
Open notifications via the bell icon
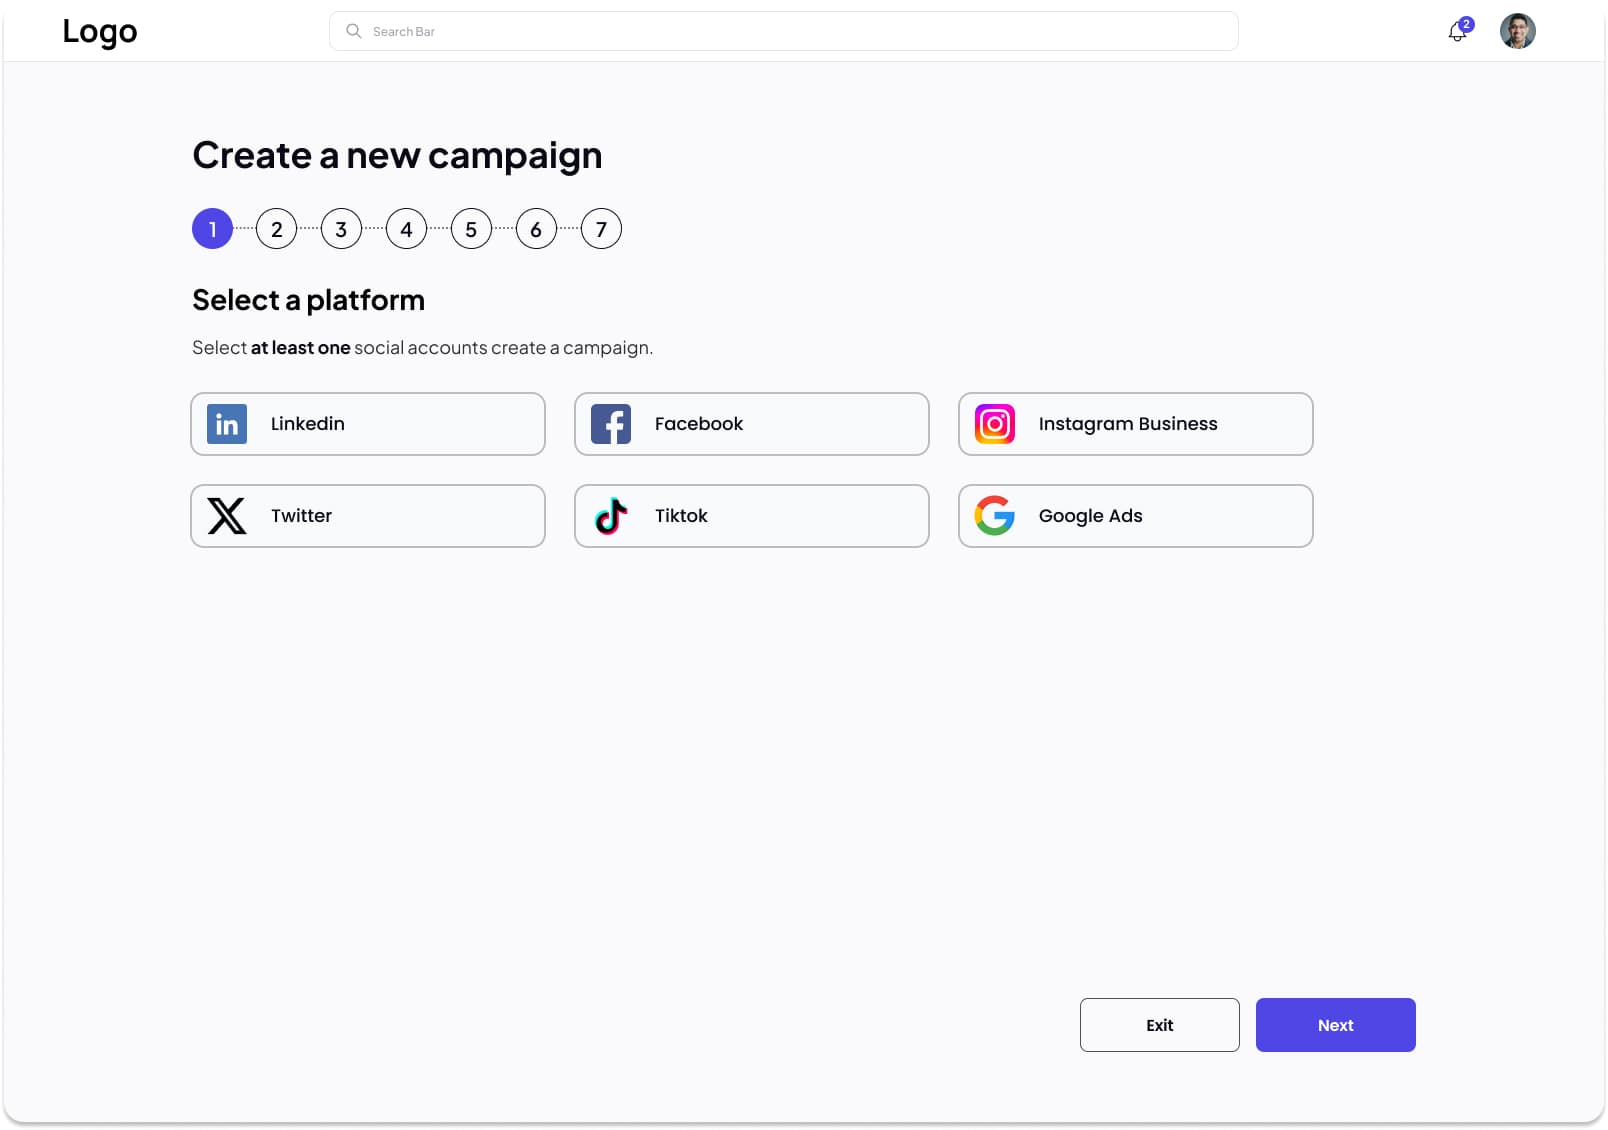1455,33
